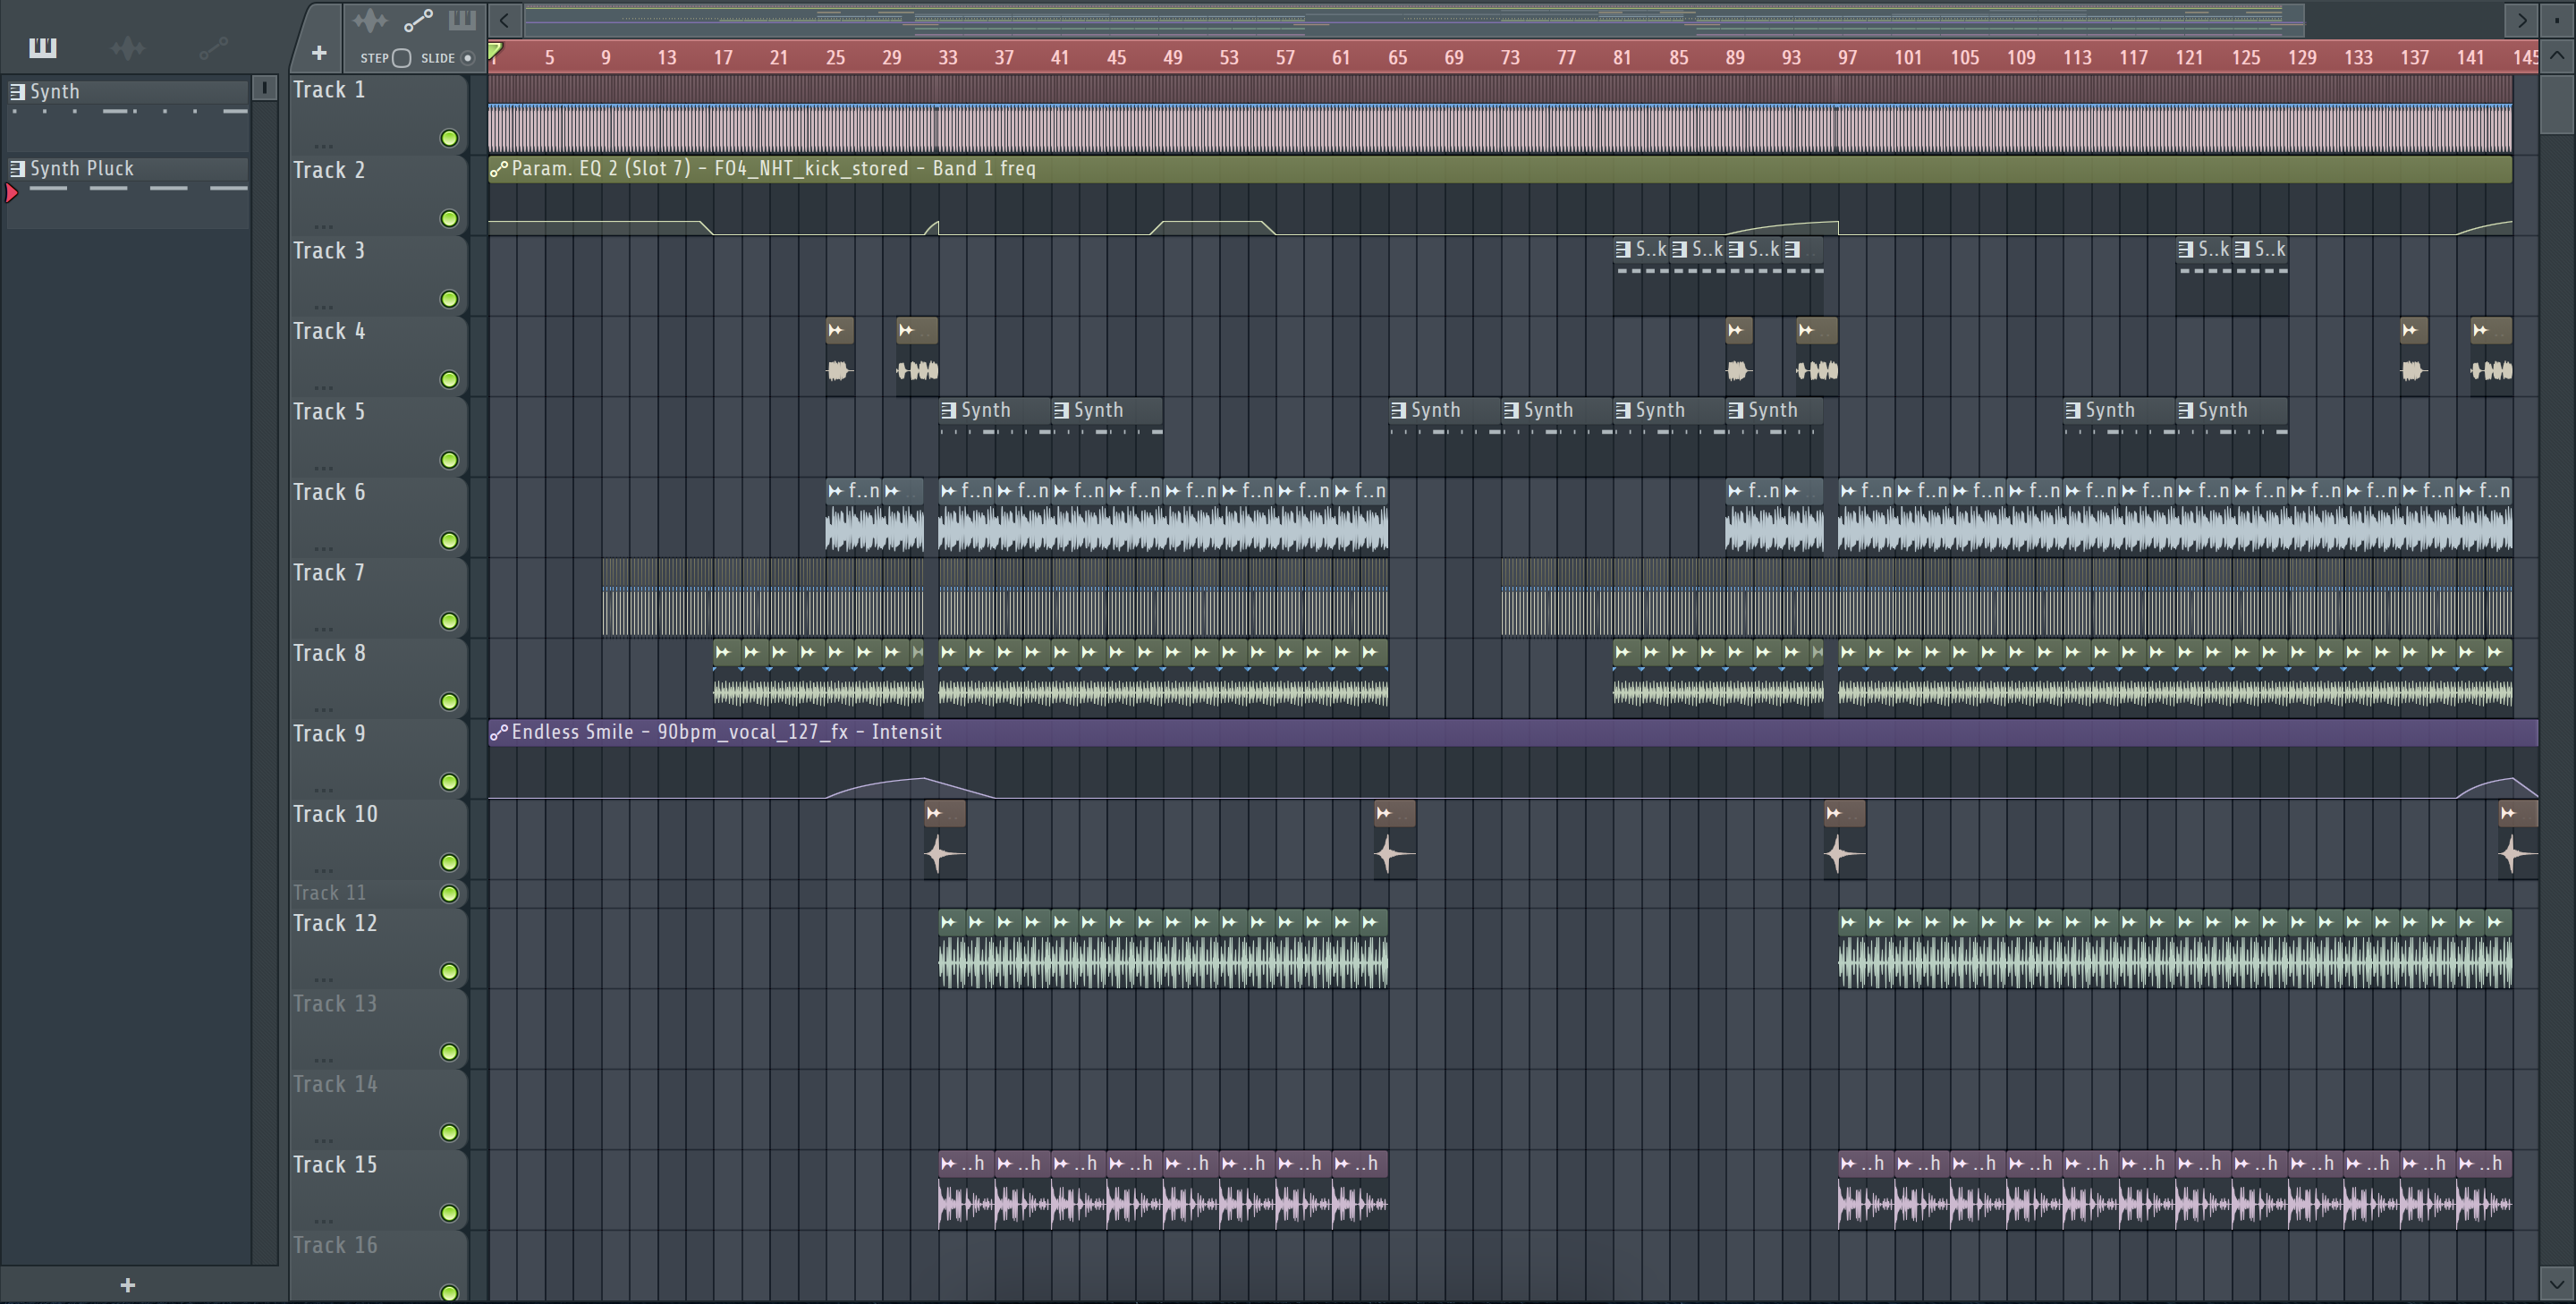This screenshot has width=2576, height=1304.
Task: Mute Track 1 with its green LED
Action: coord(450,138)
